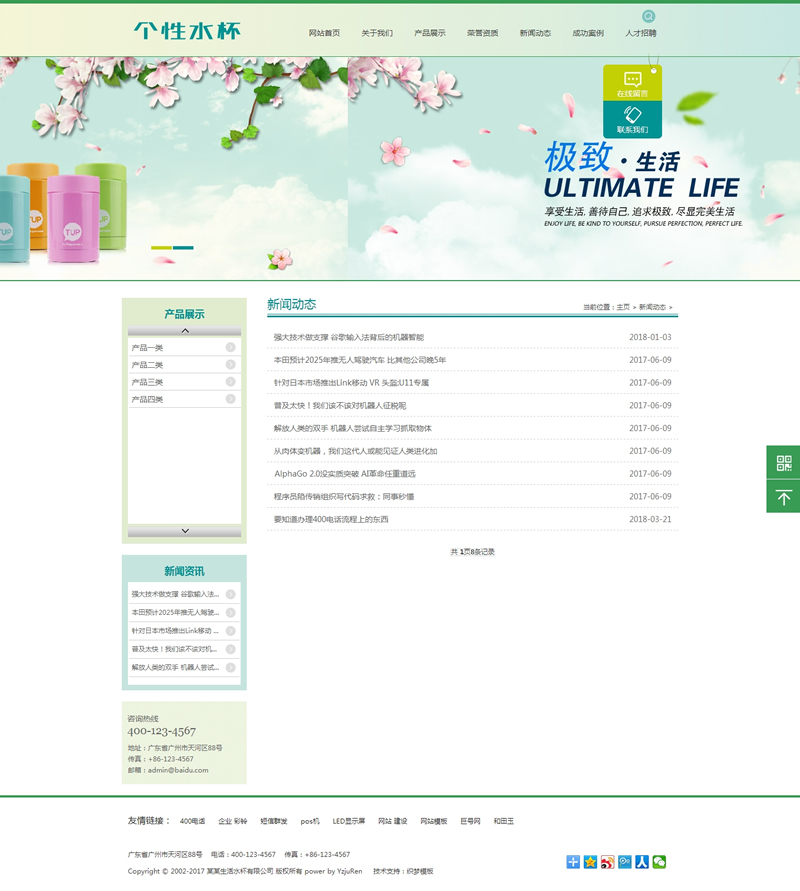
Task: Click the back-to-top arrow icon
Action: tap(783, 497)
